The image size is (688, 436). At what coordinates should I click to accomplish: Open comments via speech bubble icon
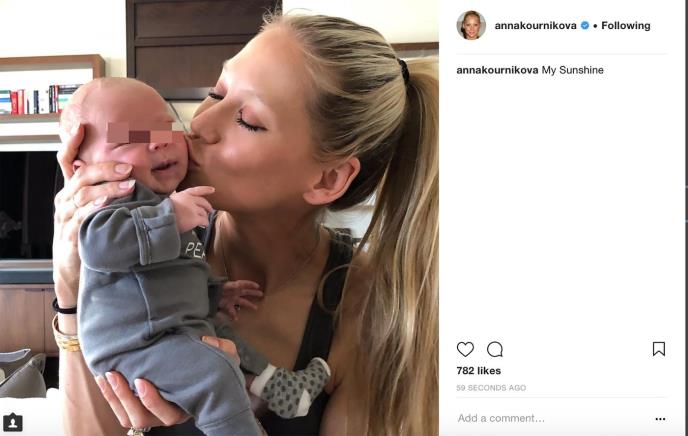(494, 349)
